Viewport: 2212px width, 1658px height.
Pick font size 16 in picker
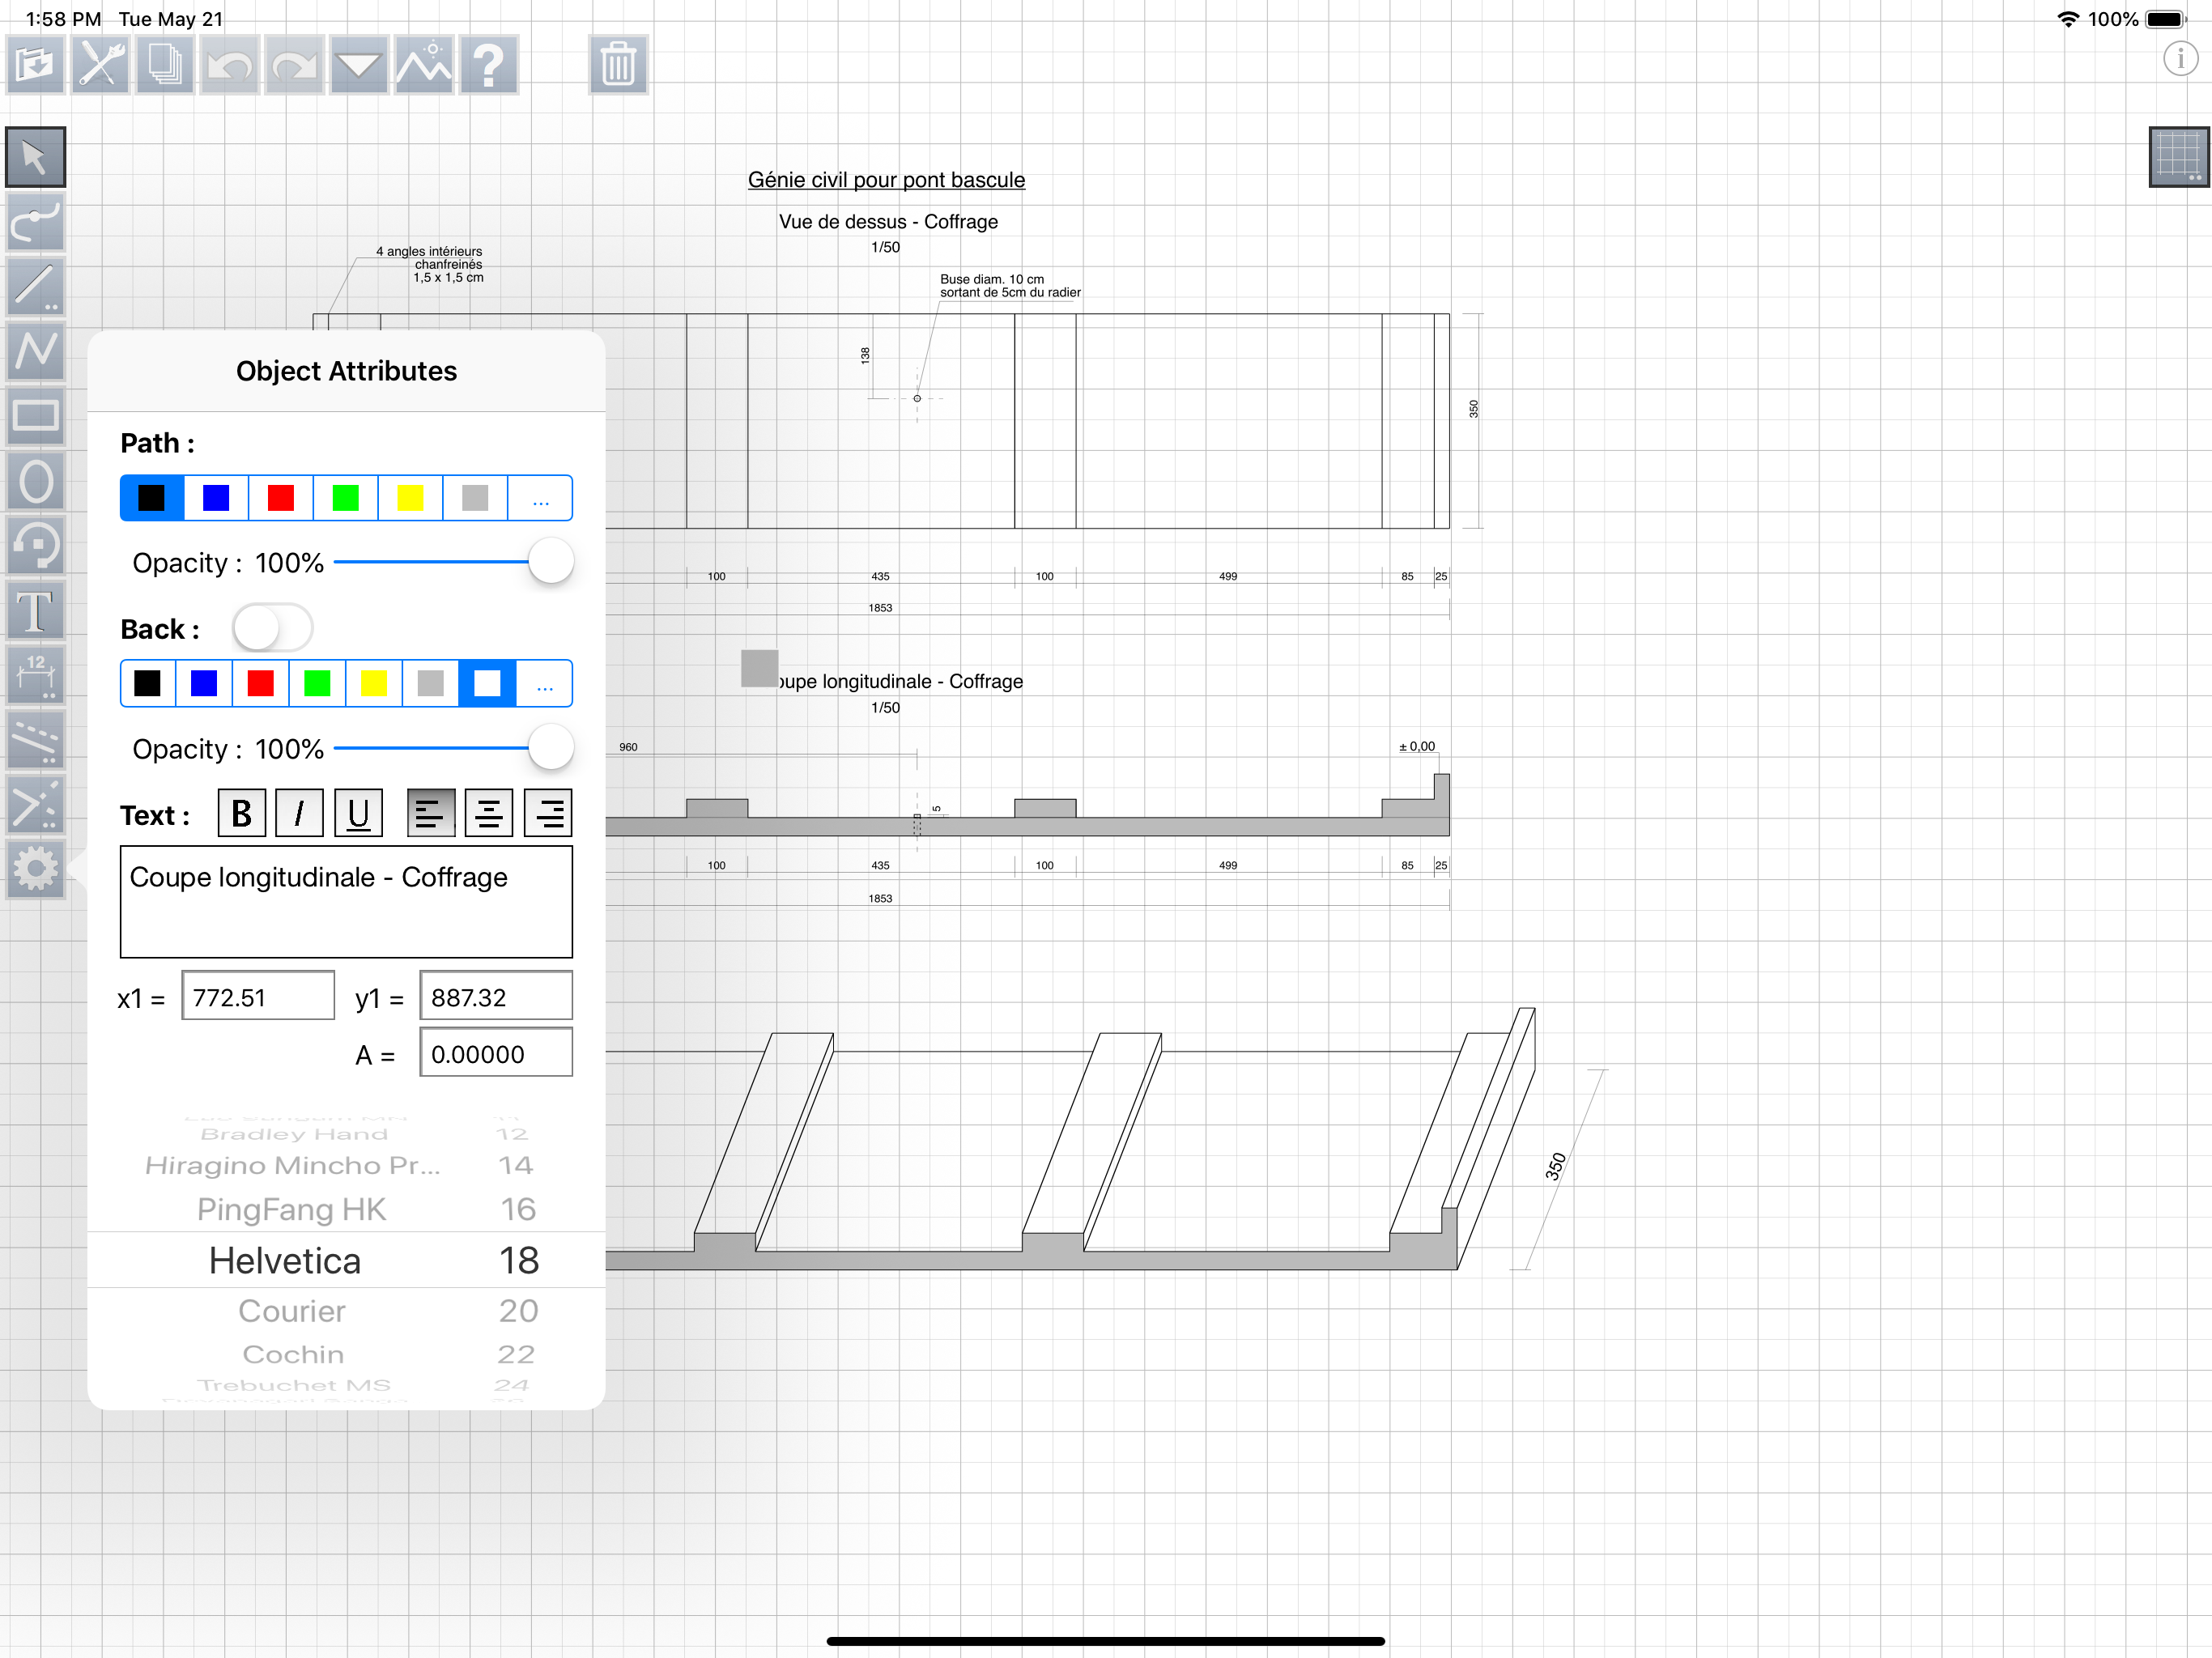pyautogui.click(x=518, y=1210)
